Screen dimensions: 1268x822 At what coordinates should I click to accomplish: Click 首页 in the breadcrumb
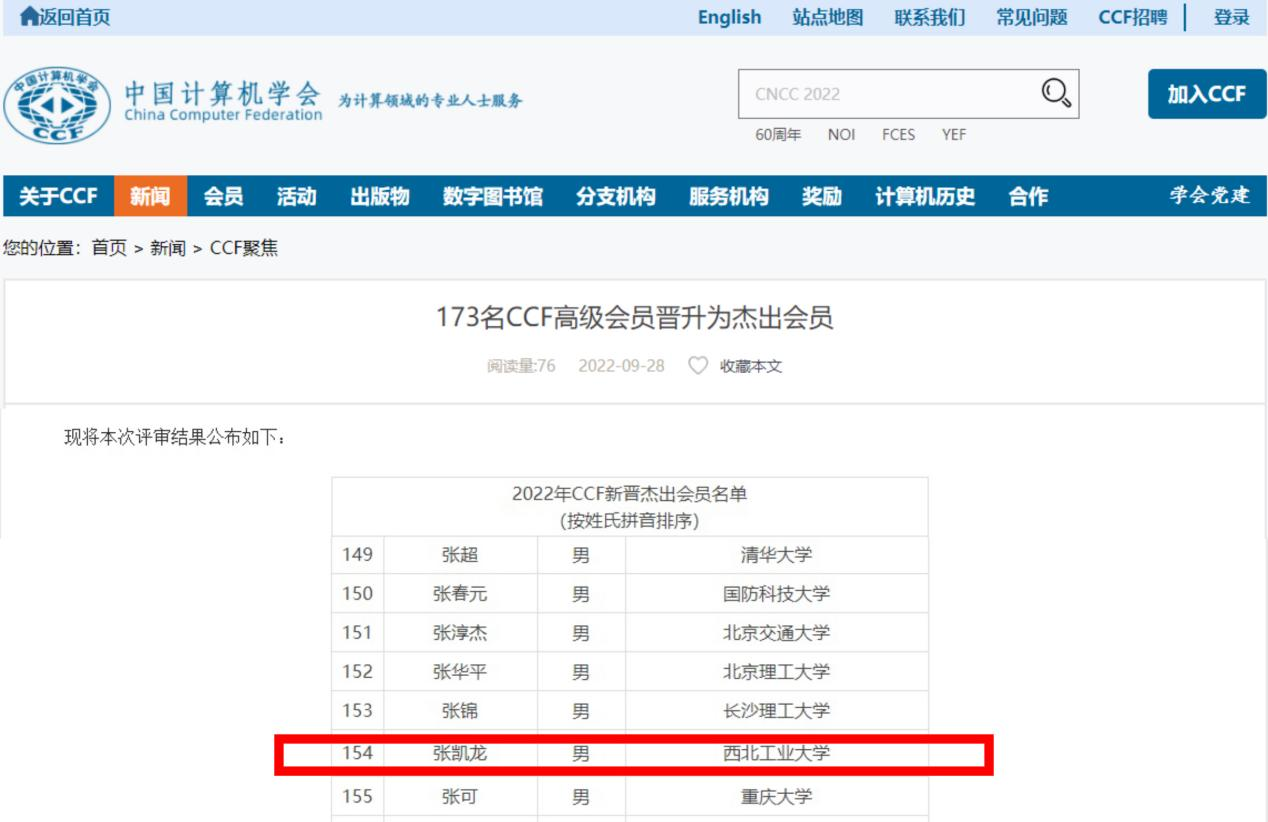pos(109,248)
